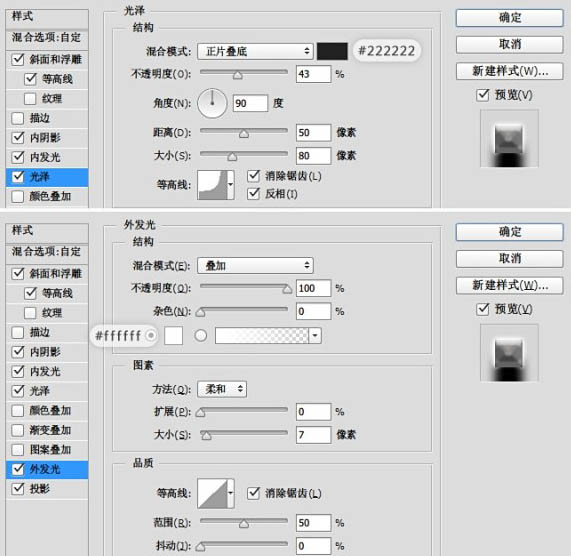Click the 不透明度 slider handle in 光泽 dialog
The width and height of the screenshot is (571, 556).
tap(238, 75)
